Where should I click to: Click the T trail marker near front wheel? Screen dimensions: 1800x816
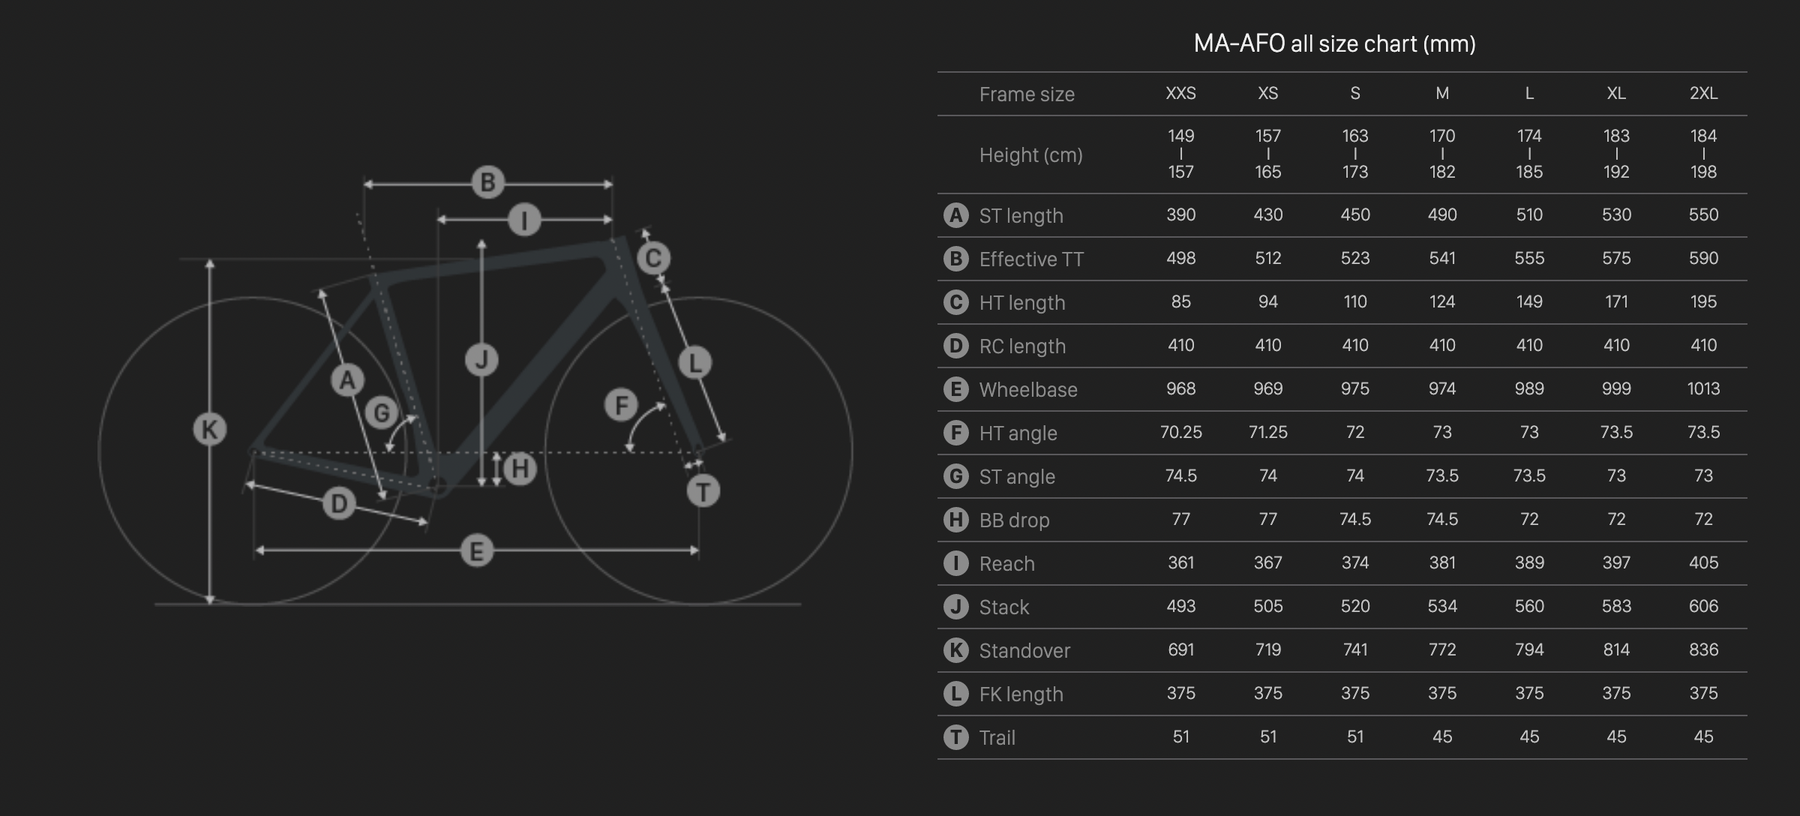[703, 491]
